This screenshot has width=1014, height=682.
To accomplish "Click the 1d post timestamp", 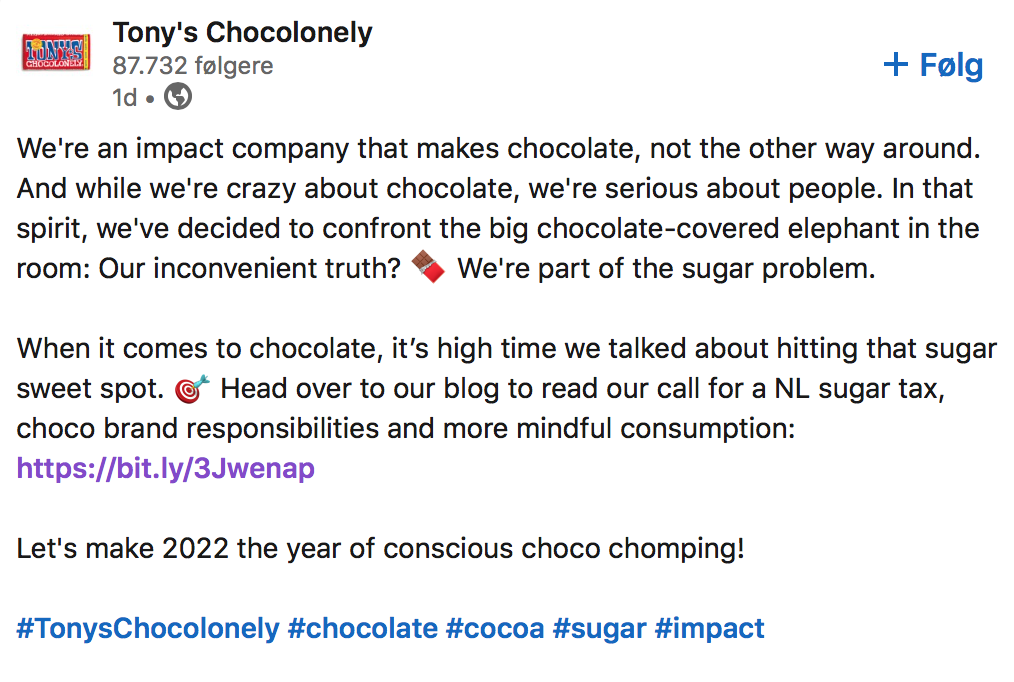I will [125, 98].
